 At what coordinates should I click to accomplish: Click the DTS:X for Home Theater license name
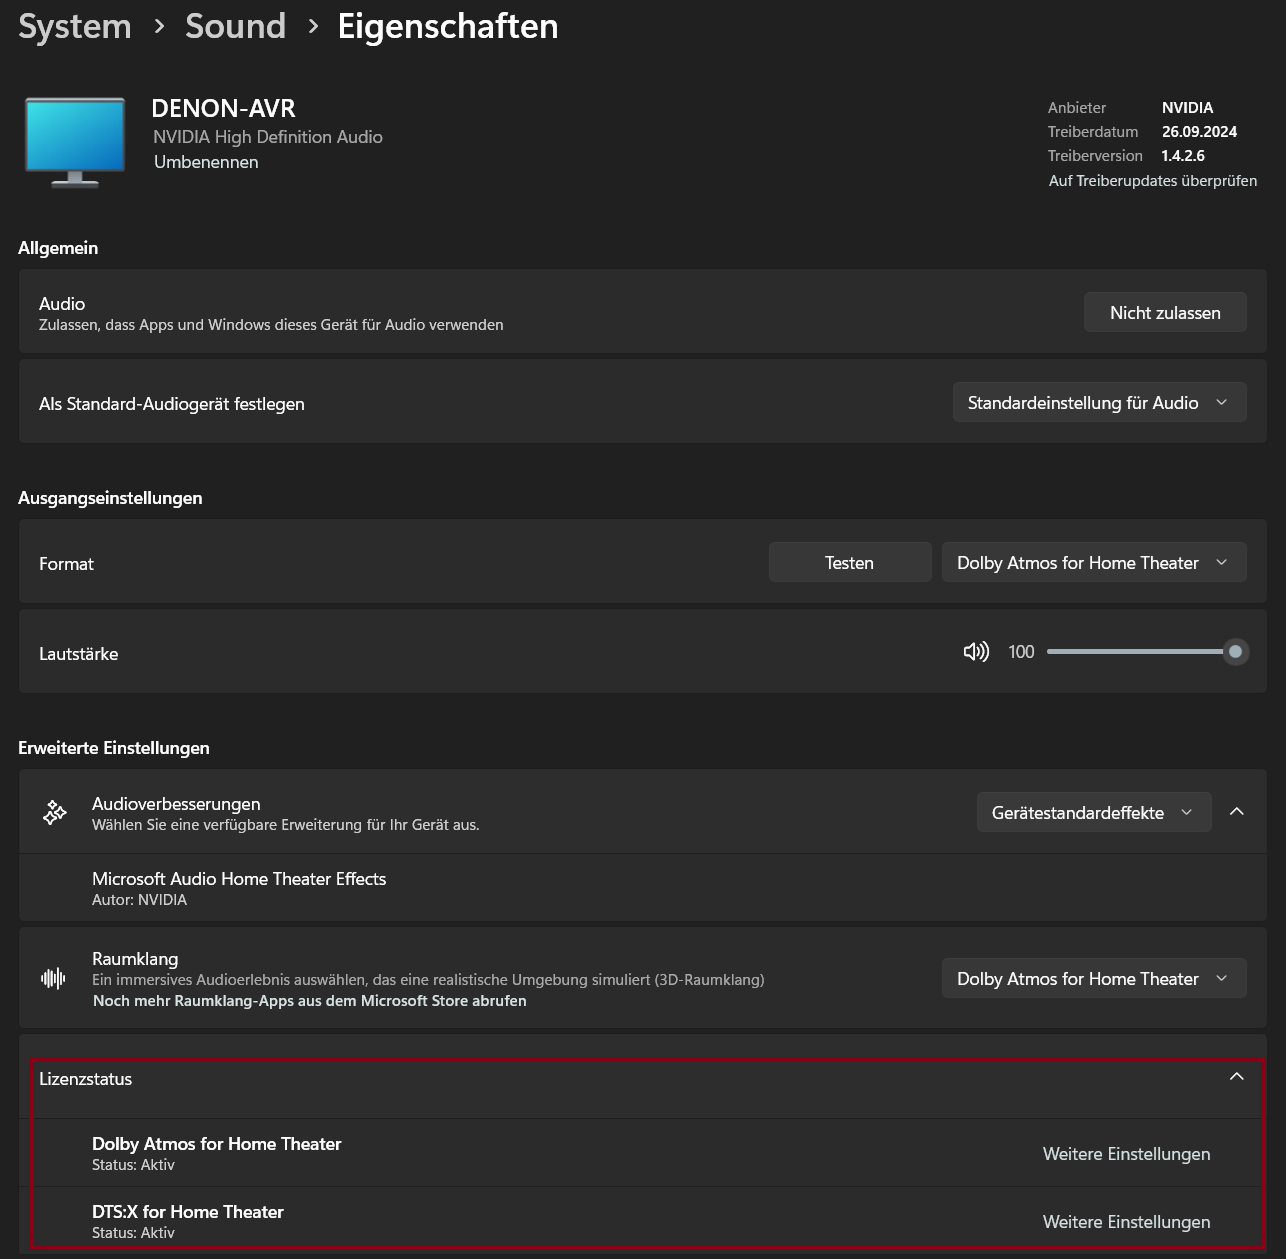(188, 1212)
